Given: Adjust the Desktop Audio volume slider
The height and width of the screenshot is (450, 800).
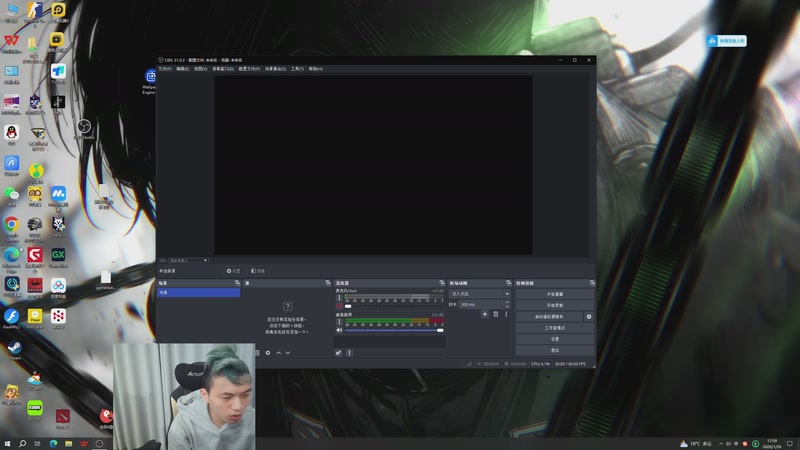Looking at the screenshot, I should click(394, 330).
